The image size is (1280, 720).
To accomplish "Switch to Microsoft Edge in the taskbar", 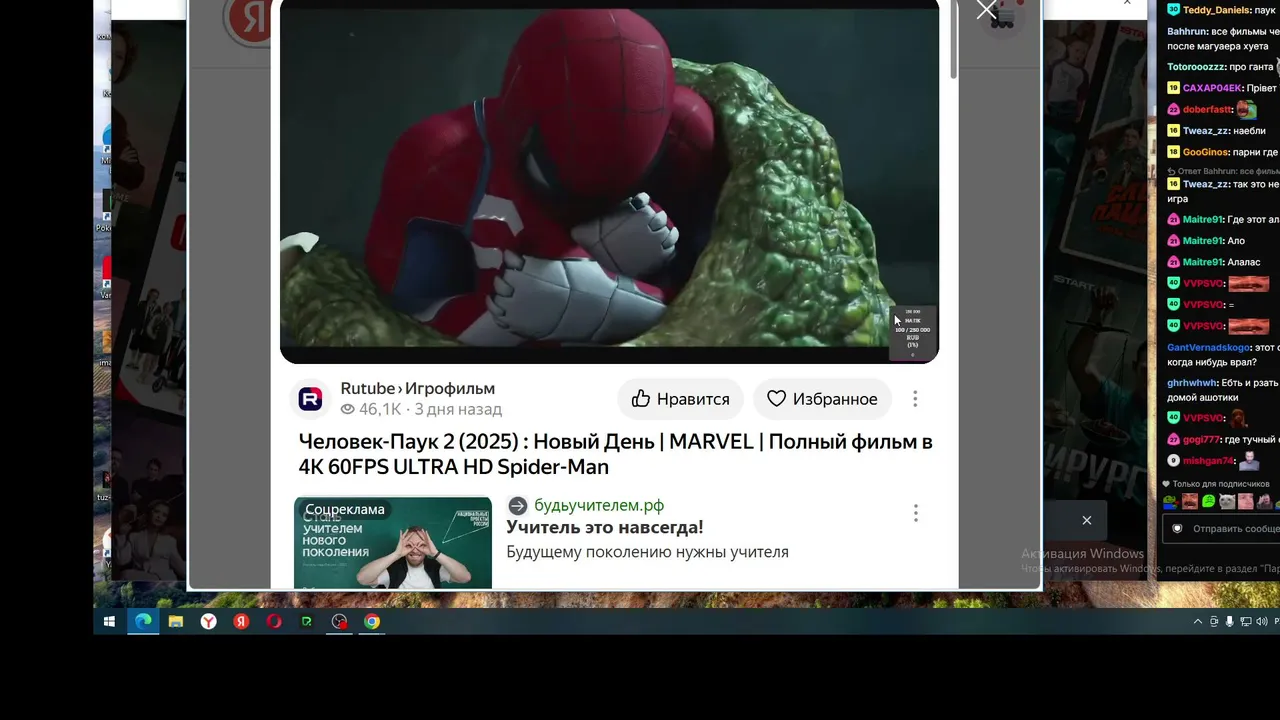I will click(143, 621).
